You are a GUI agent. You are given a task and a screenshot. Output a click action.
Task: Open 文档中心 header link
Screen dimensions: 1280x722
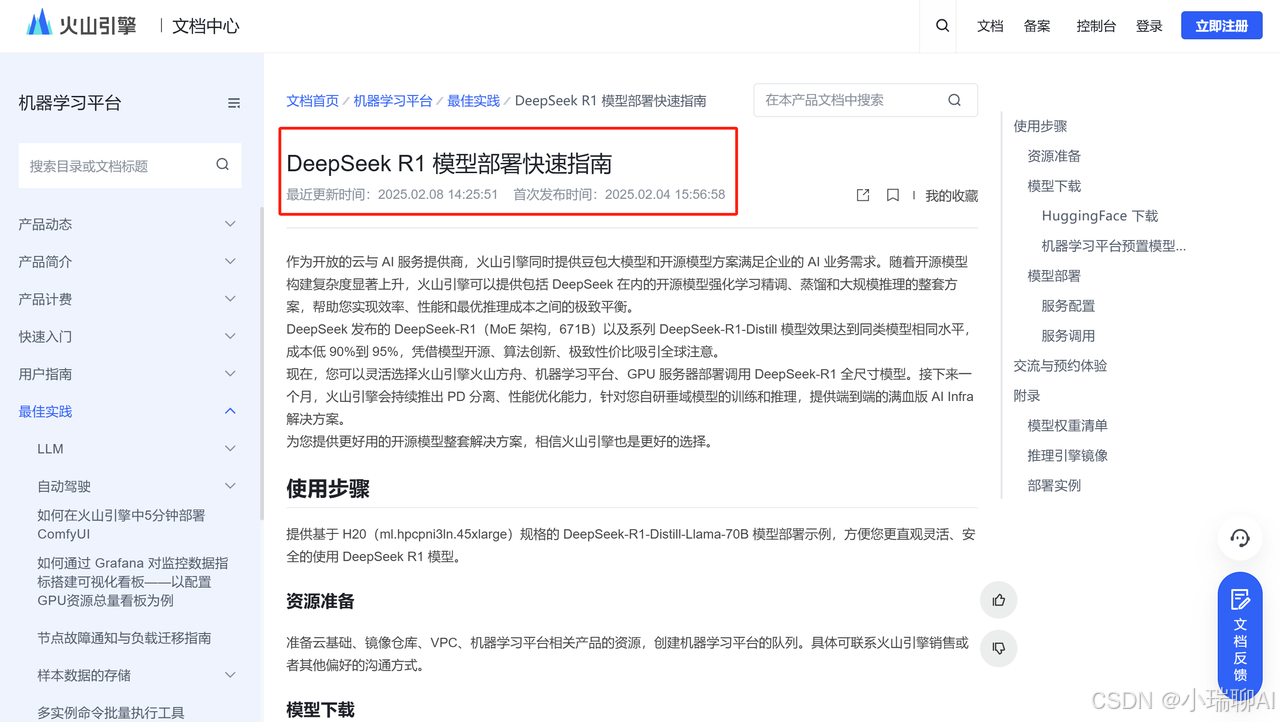[x=206, y=26]
